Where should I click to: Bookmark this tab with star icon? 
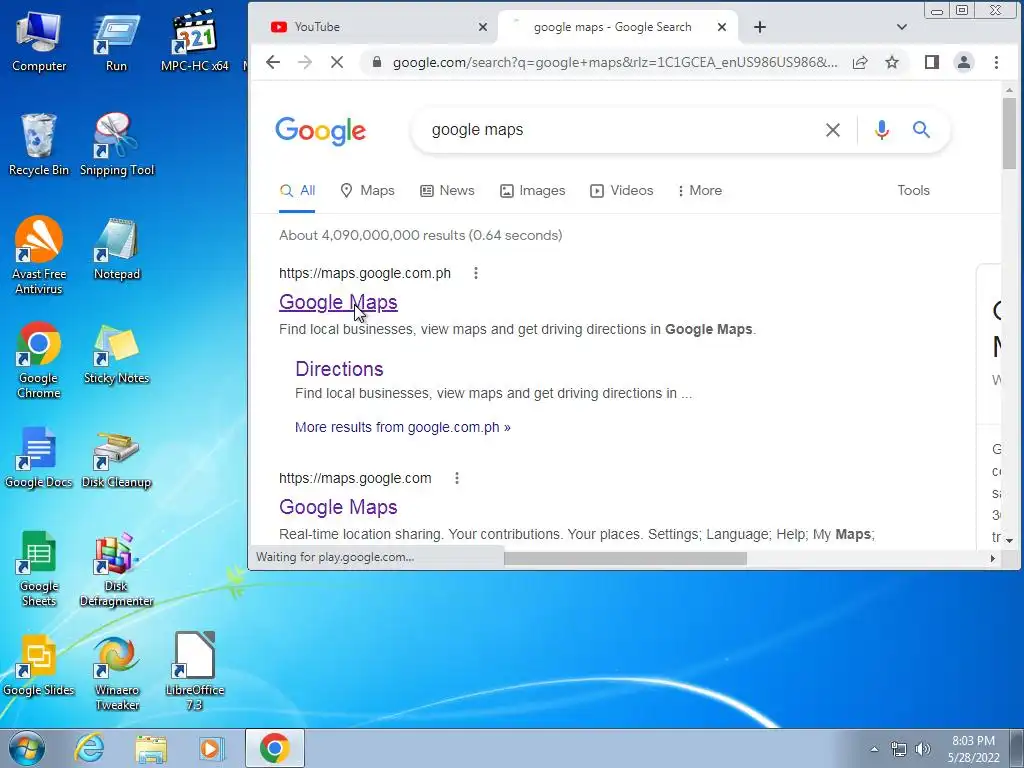(x=892, y=62)
